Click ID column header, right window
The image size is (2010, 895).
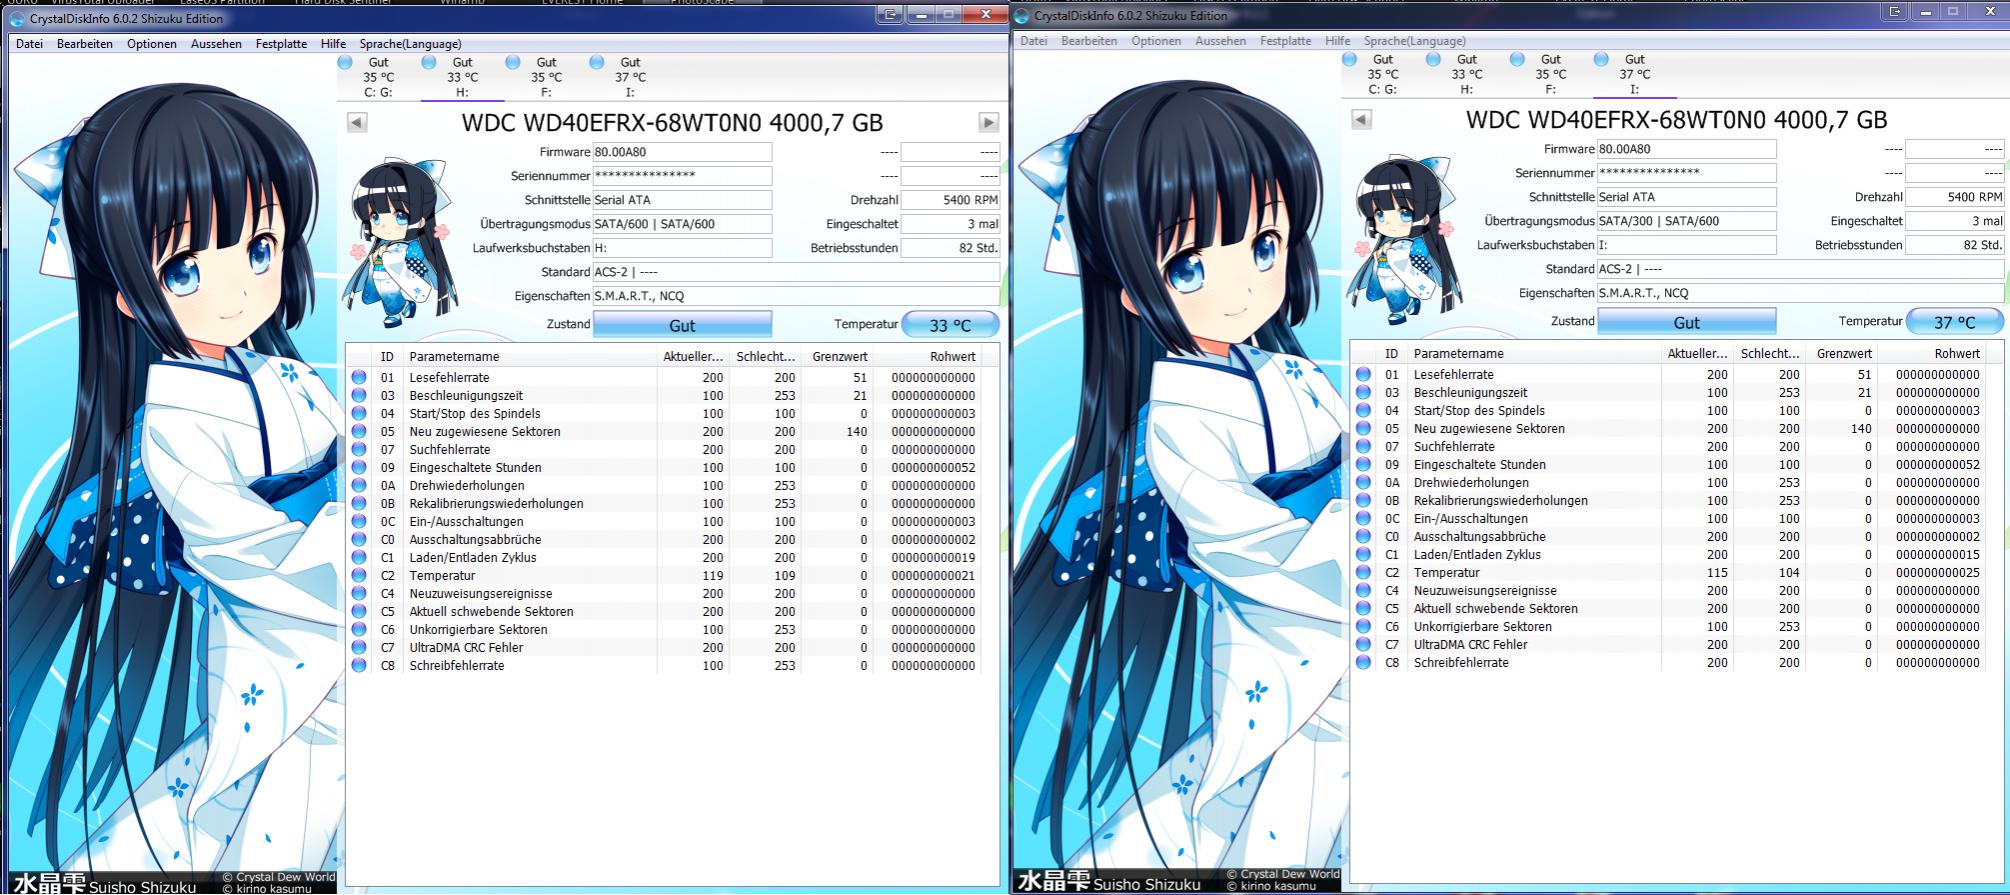pos(1391,354)
